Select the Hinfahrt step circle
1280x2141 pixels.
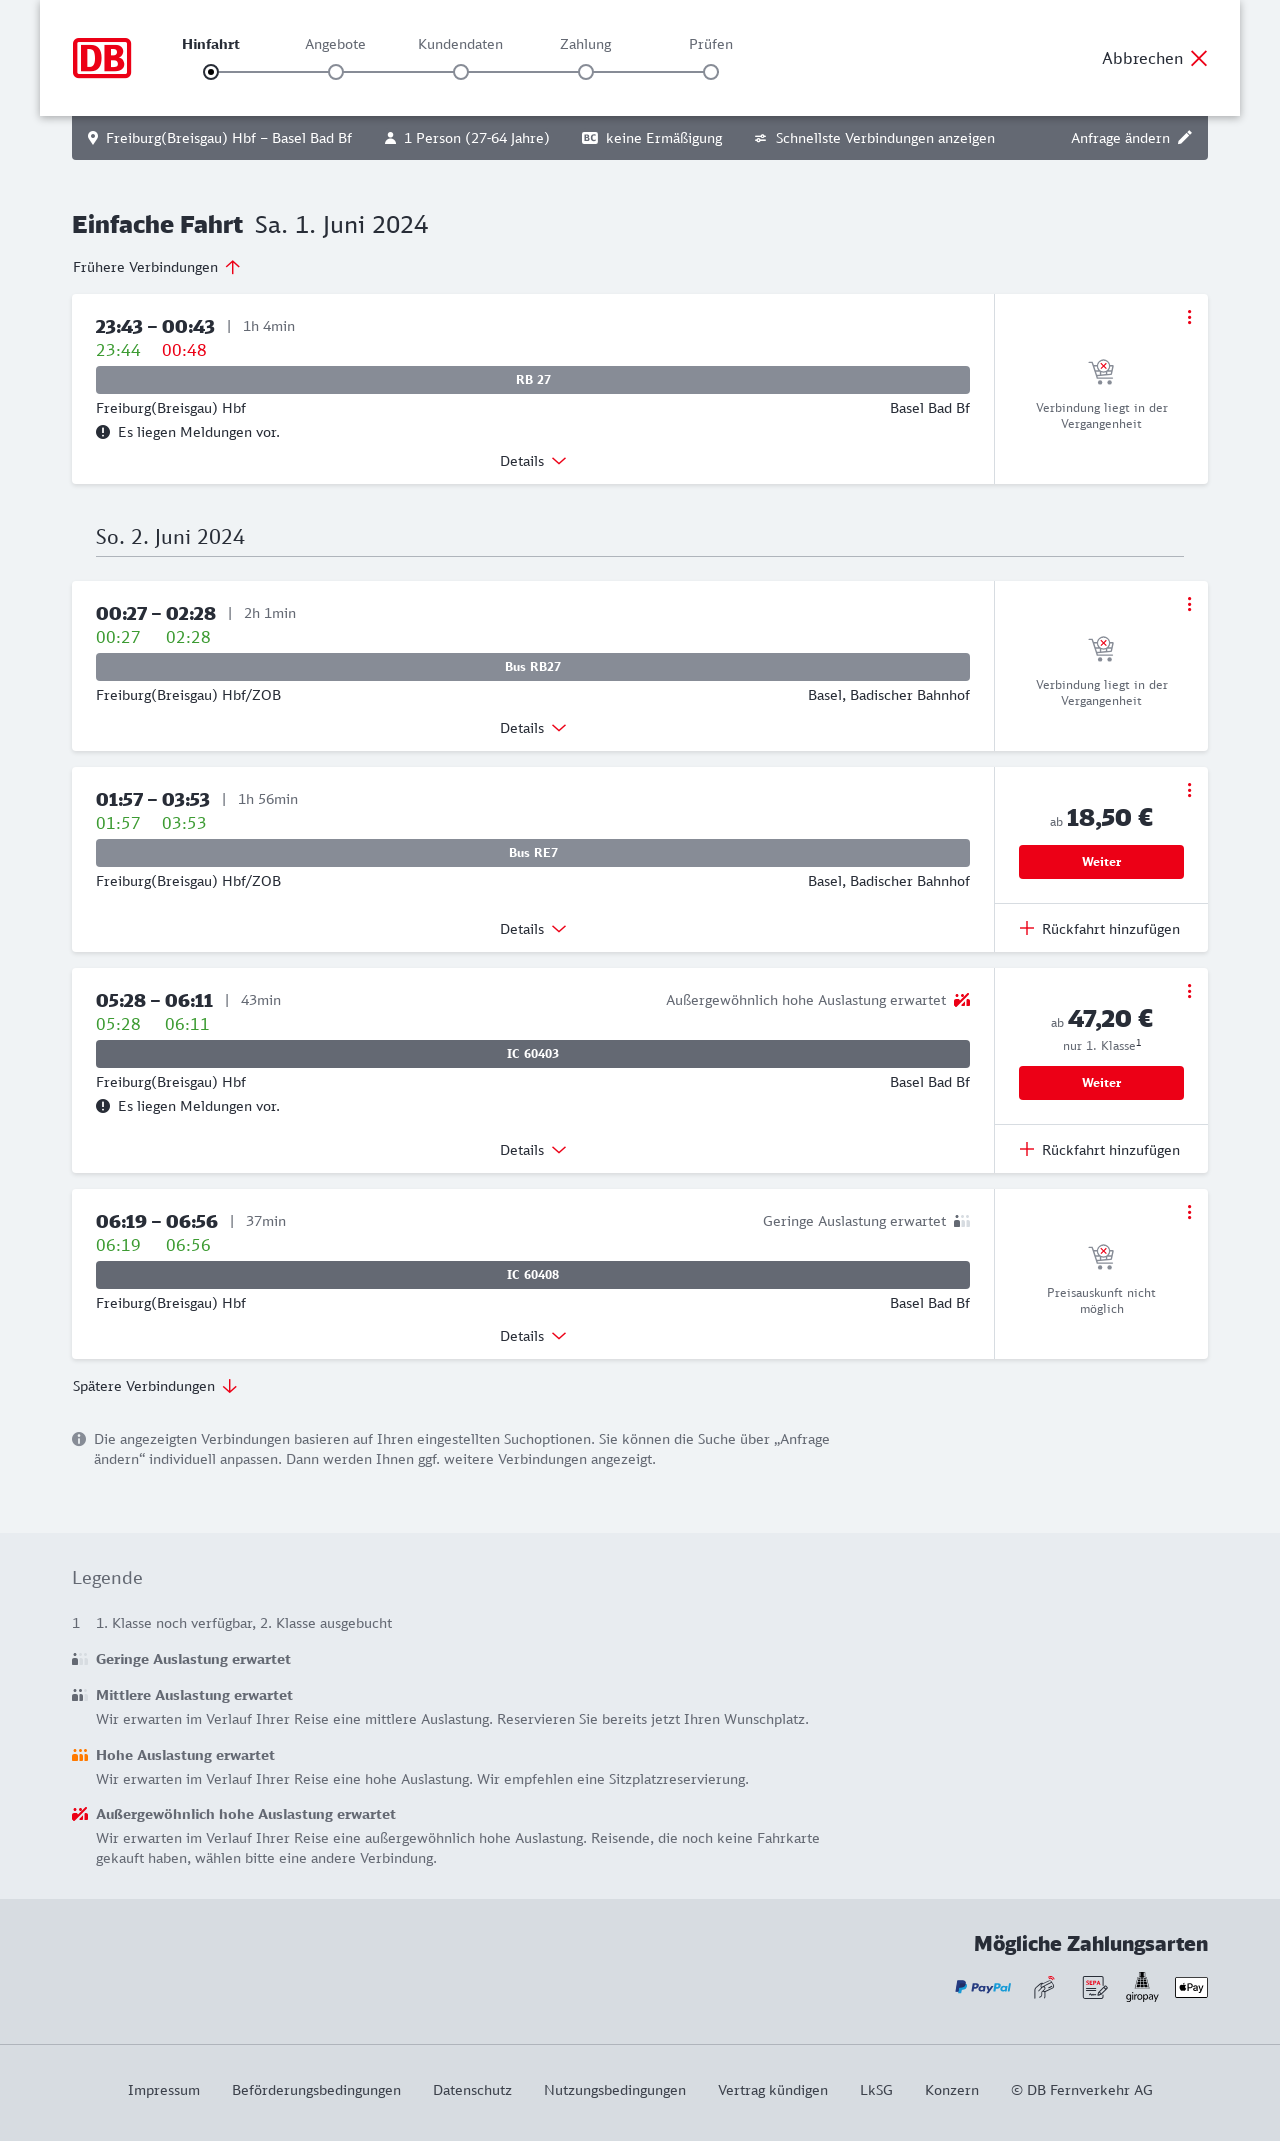pos(211,72)
